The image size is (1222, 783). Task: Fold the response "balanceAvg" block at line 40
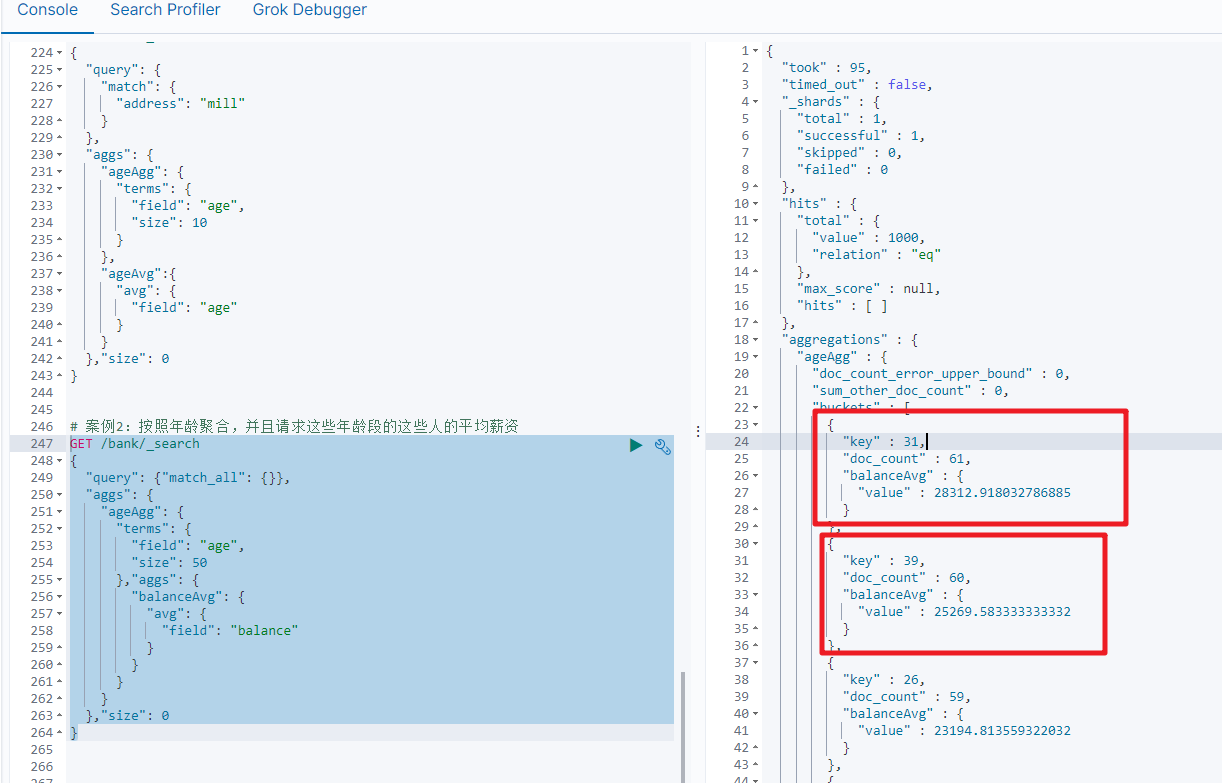click(x=755, y=713)
